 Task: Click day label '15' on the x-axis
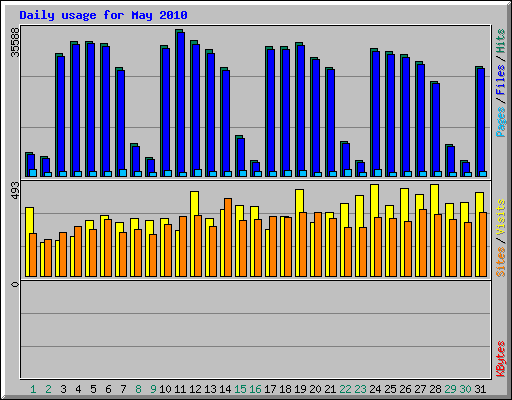pyautogui.click(x=240, y=389)
